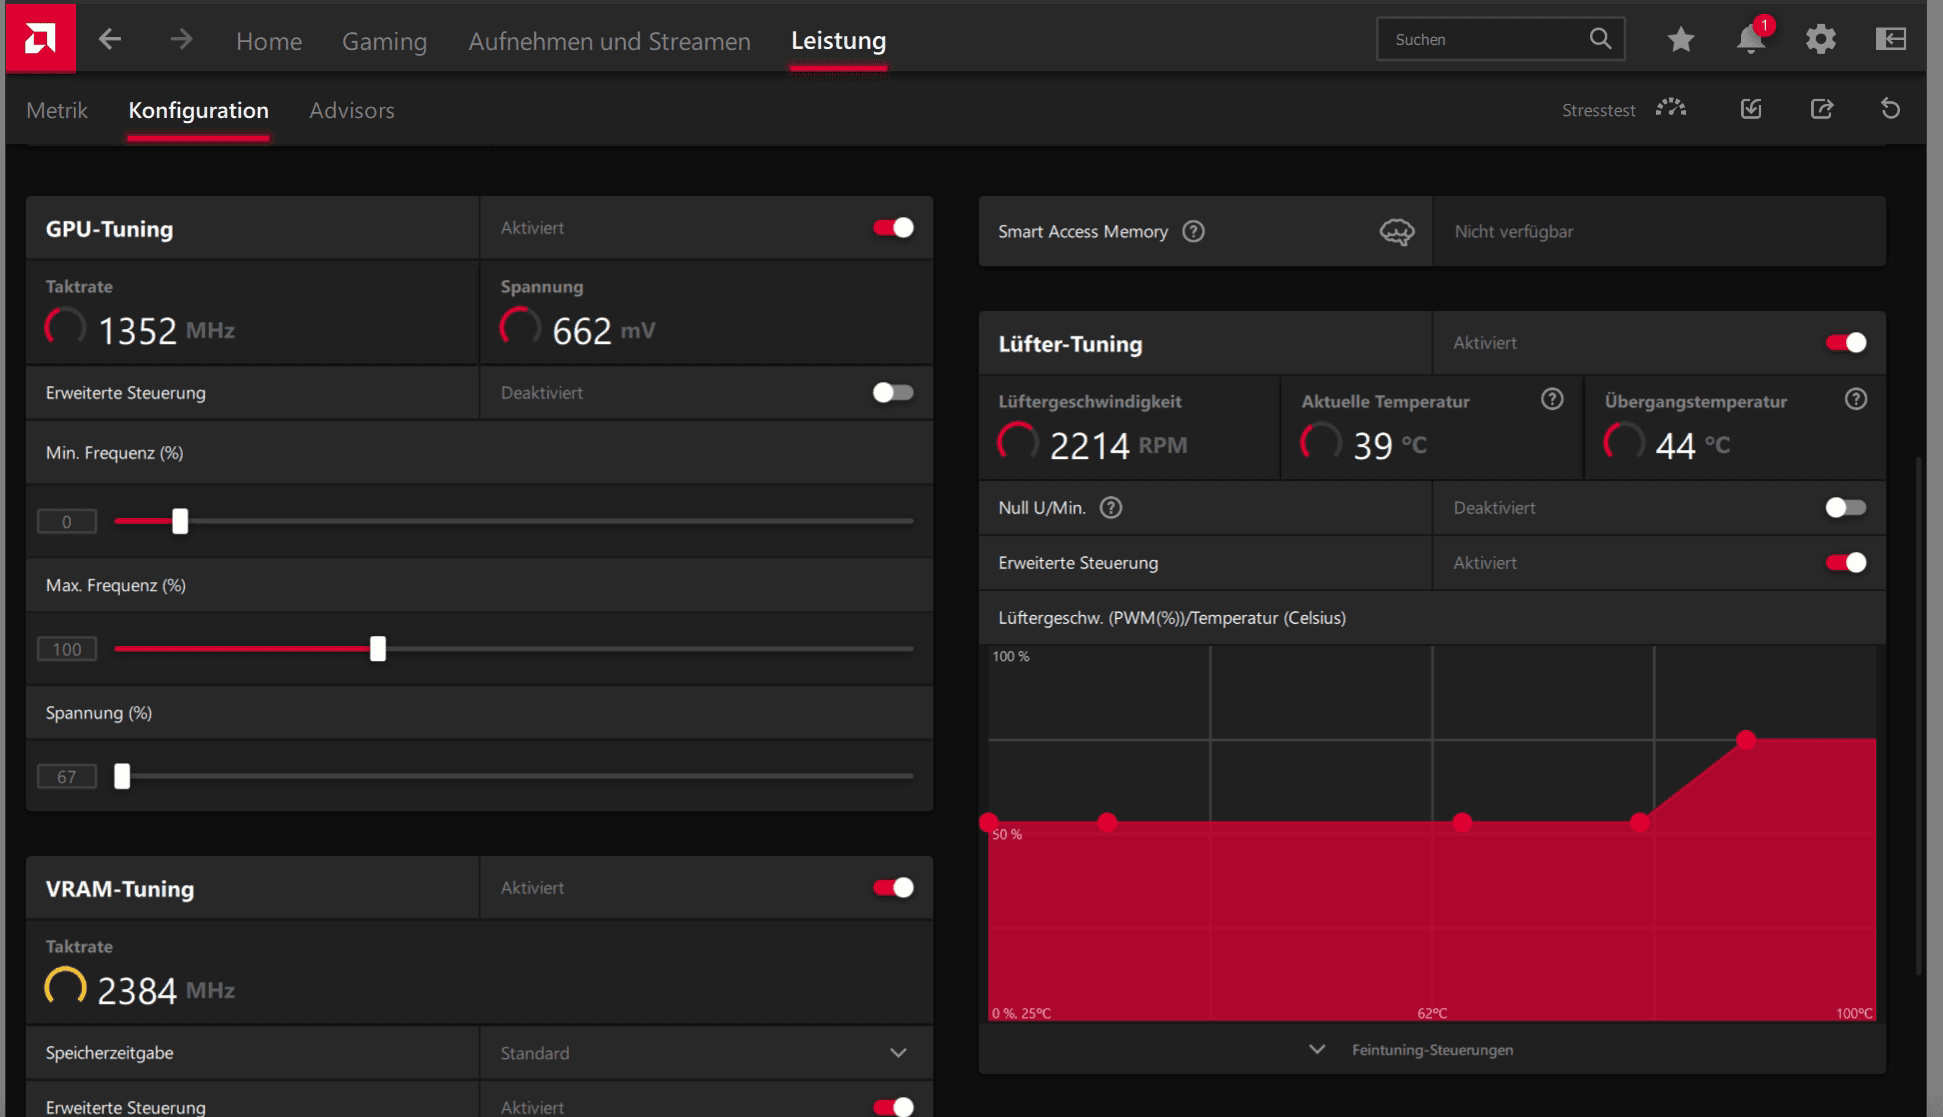Switch to the Metrik tab
The width and height of the screenshot is (1943, 1117).
(57, 111)
